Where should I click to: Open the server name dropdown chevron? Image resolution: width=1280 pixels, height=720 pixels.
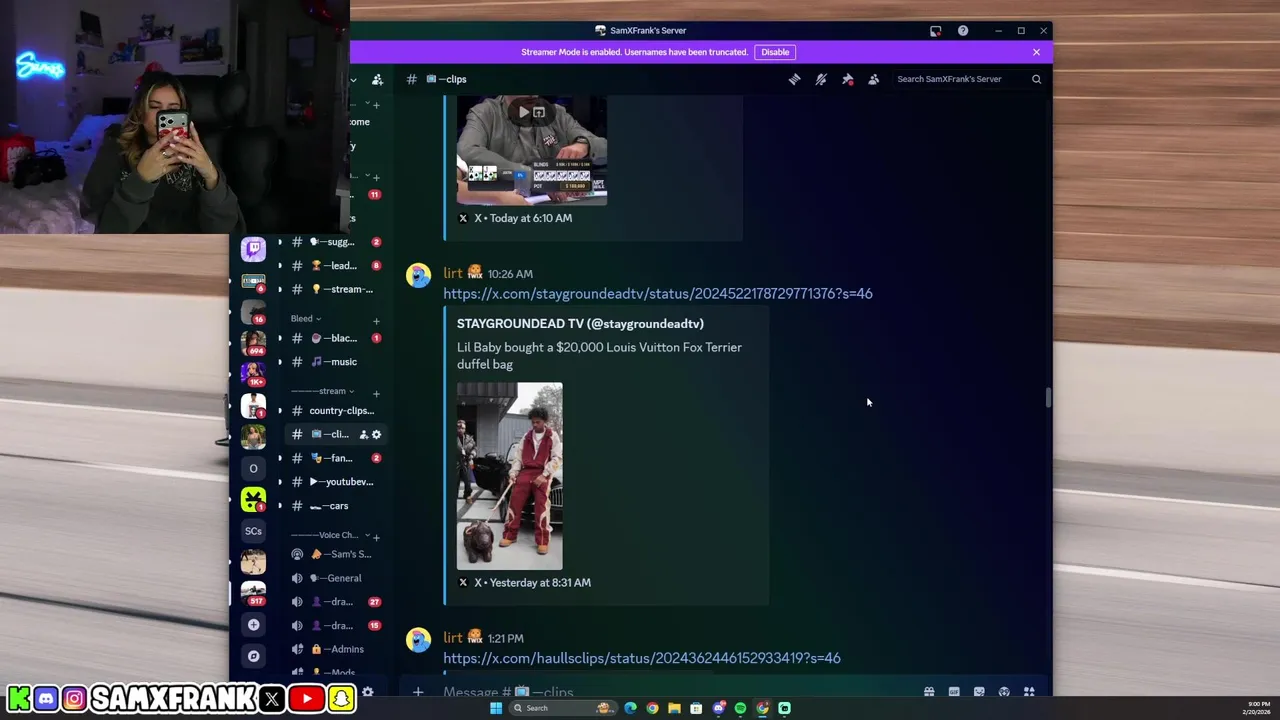coord(353,79)
